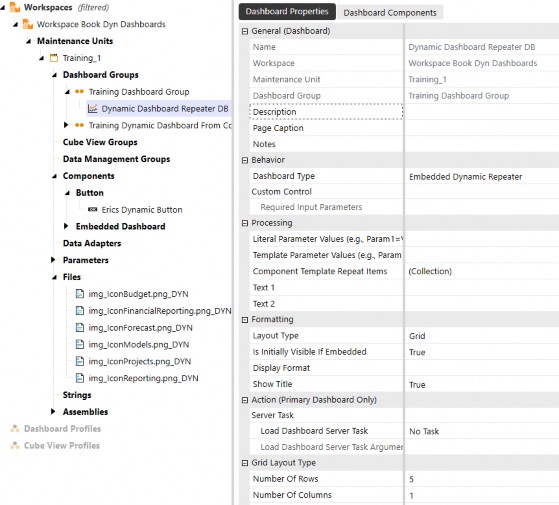Click the Cube View Profiles icon

tap(15, 445)
